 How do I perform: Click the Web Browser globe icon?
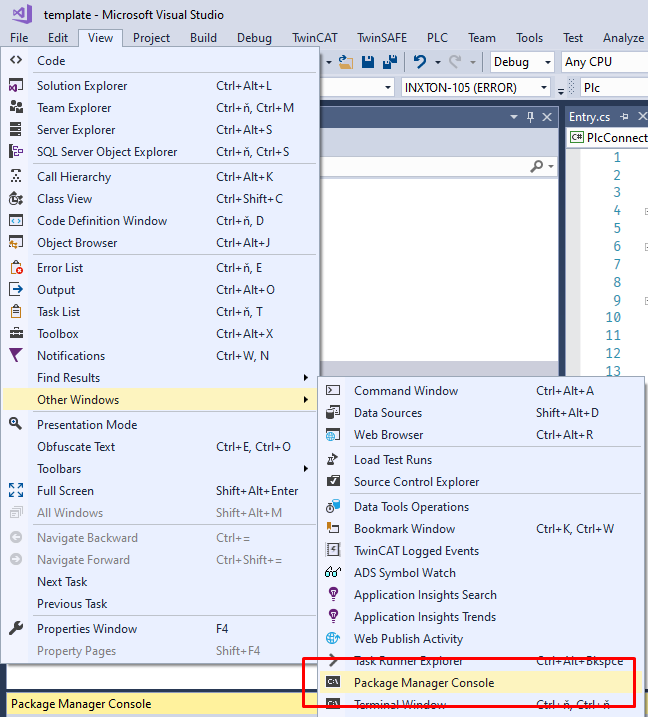pyautogui.click(x=333, y=434)
